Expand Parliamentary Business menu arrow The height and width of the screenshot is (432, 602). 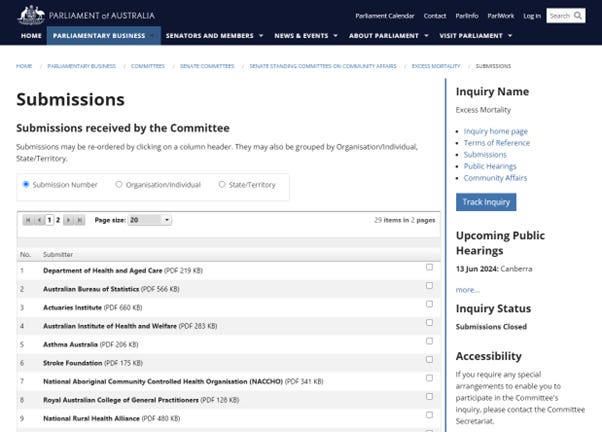pyautogui.click(x=153, y=36)
